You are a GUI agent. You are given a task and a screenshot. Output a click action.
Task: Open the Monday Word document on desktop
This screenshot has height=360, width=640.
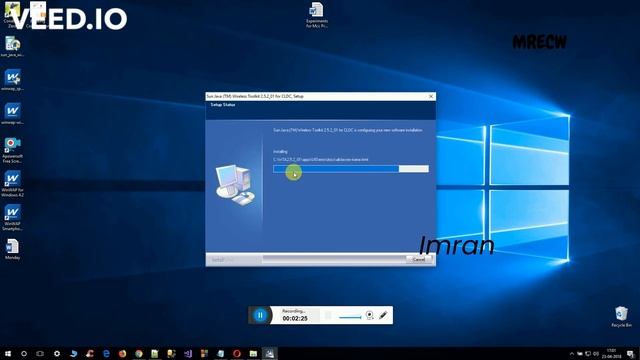pyautogui.click(x=12, y=249)
